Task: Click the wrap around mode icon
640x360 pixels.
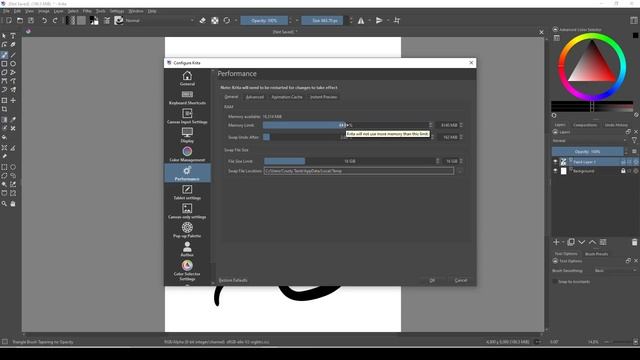Action: pos(397,20)
